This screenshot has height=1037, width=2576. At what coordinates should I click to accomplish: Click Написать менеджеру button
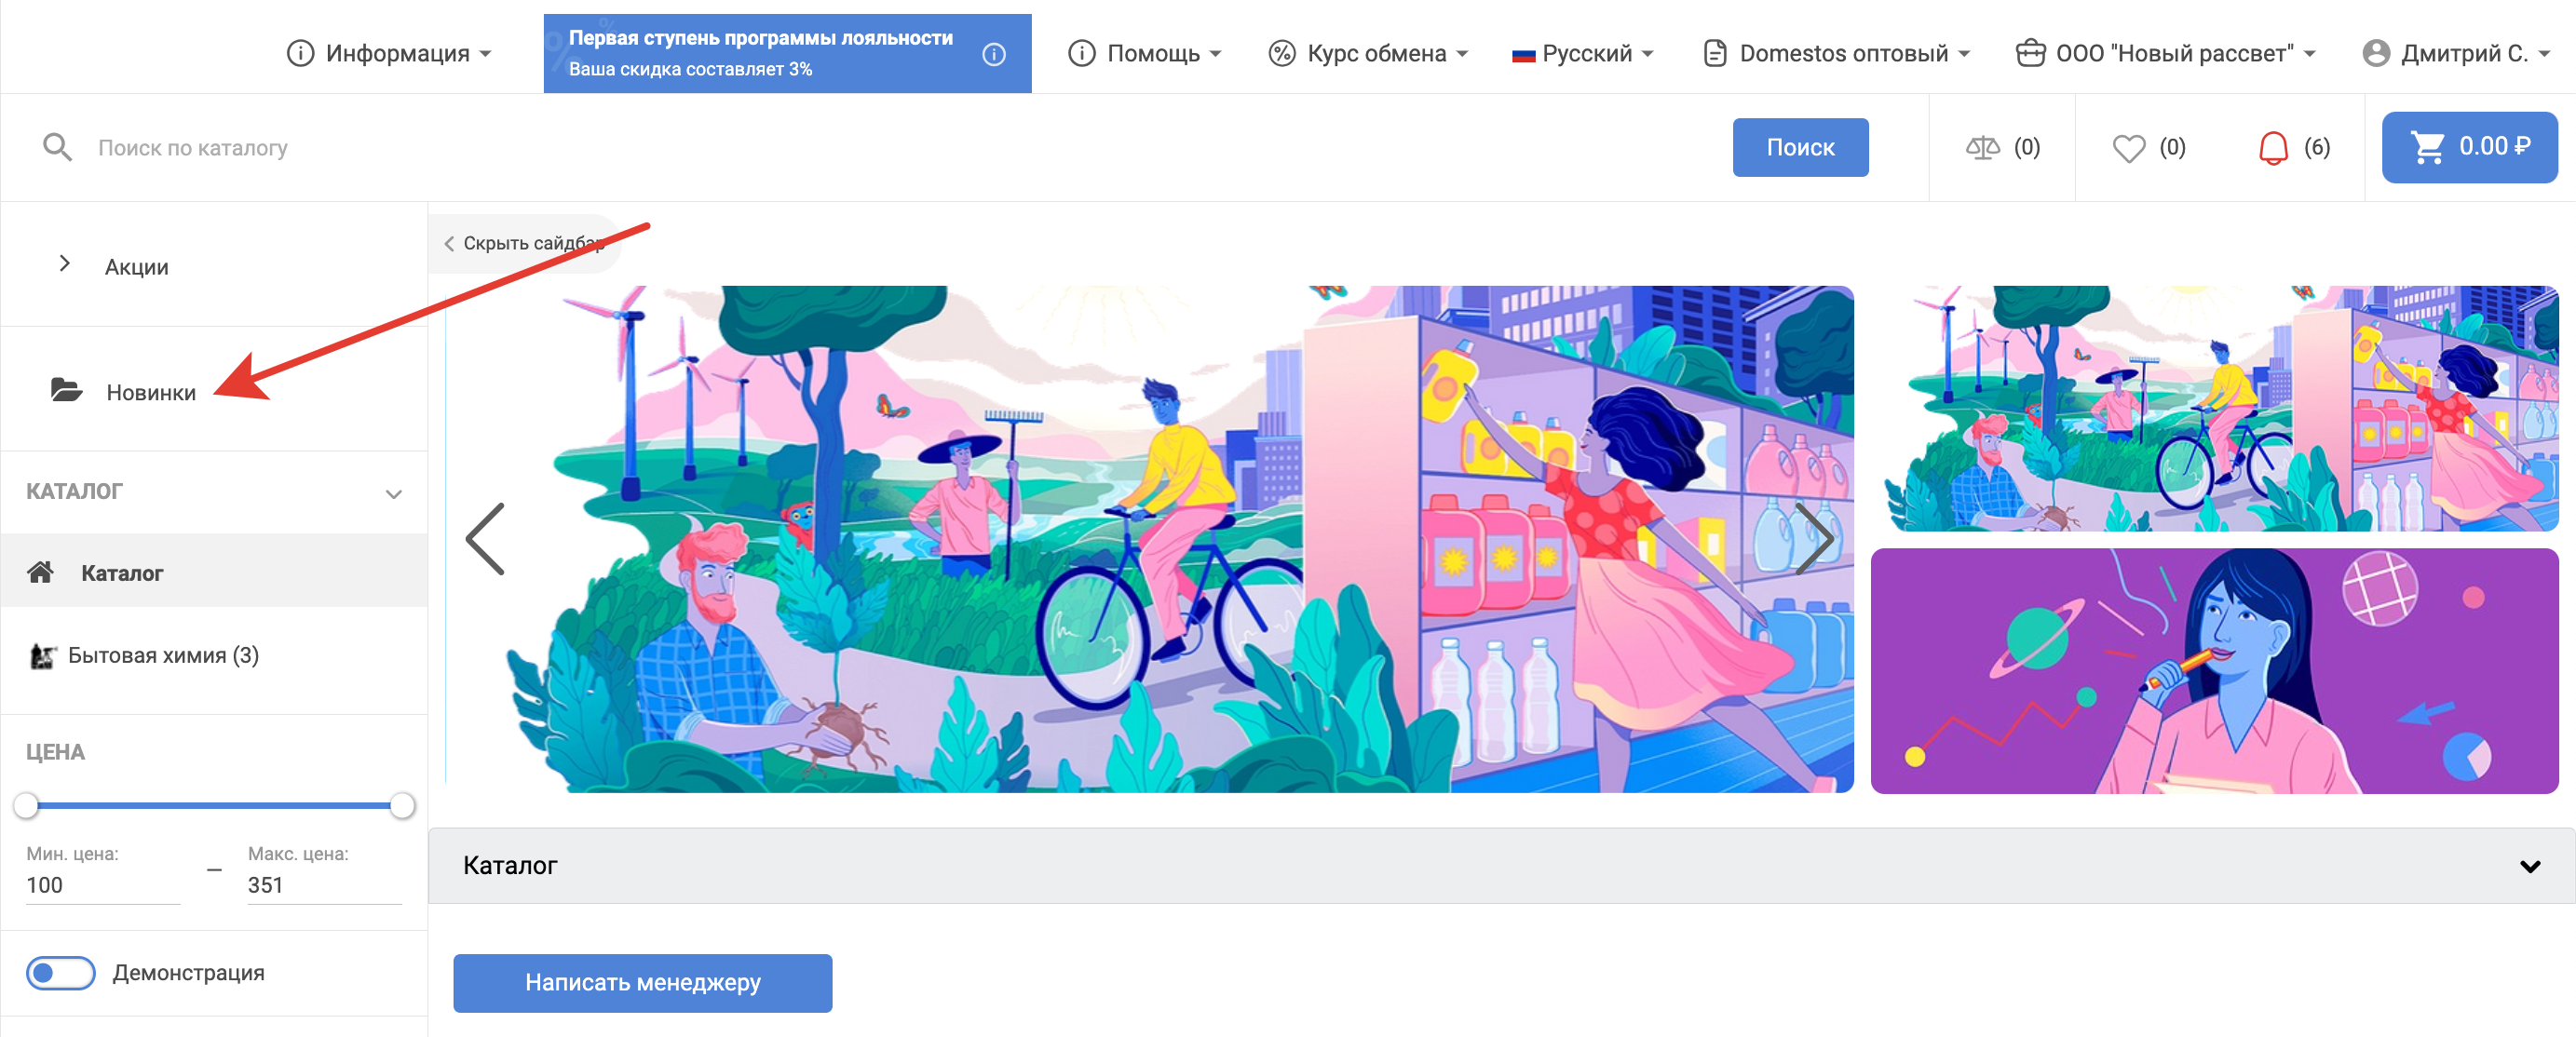click(x=642, y=982)
